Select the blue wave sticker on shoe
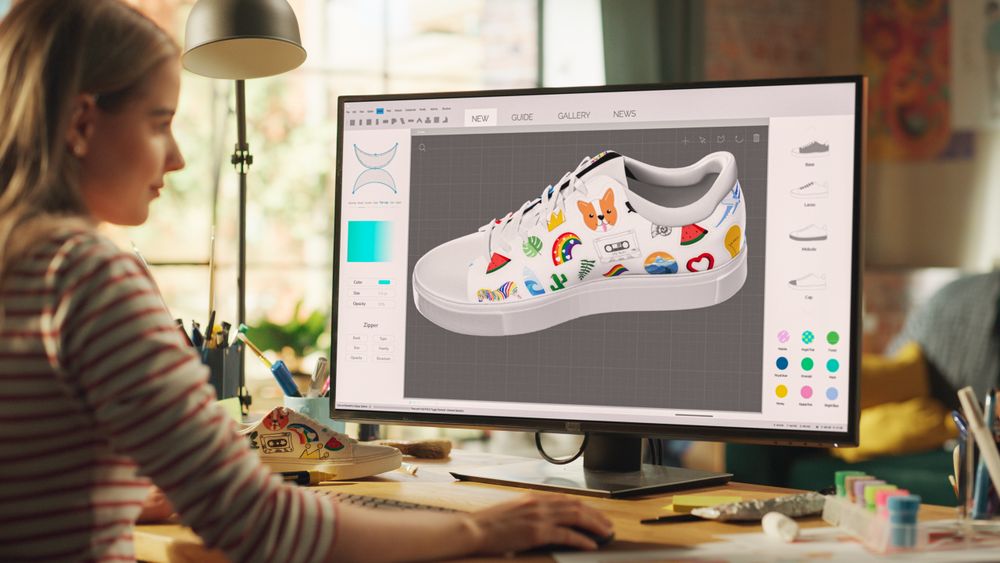Viewport: 1000px width, 563px height. point(534,282)
